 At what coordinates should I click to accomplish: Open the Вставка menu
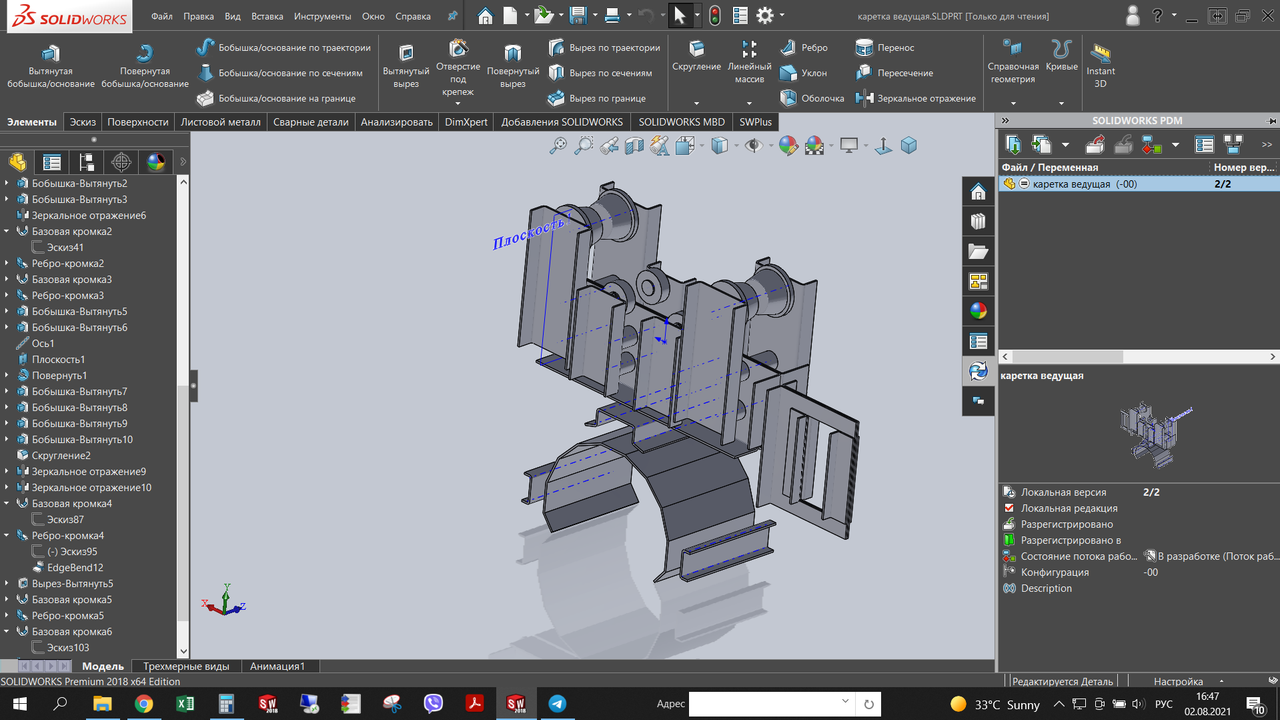click(267, 16)
